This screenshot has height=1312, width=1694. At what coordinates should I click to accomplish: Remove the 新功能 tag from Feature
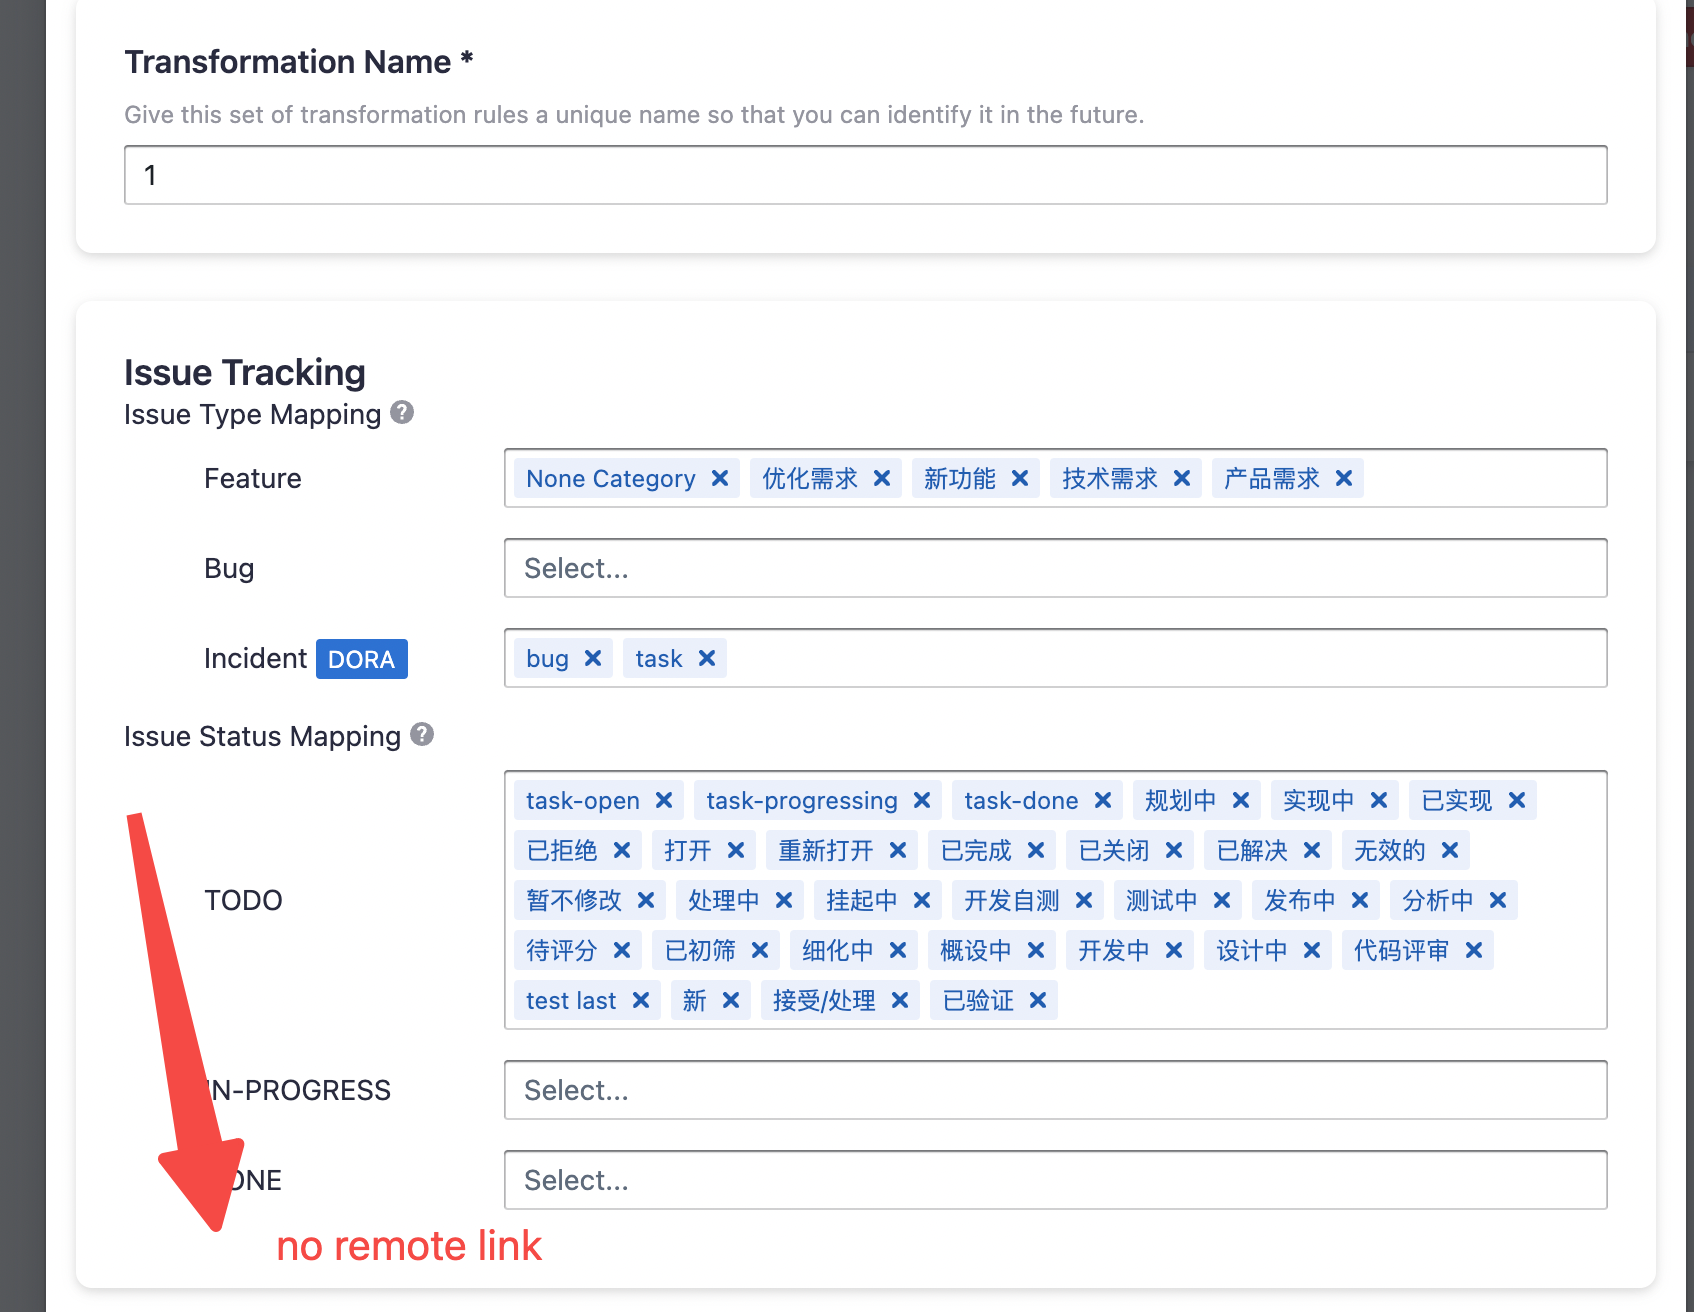(x=1020, y=478)
